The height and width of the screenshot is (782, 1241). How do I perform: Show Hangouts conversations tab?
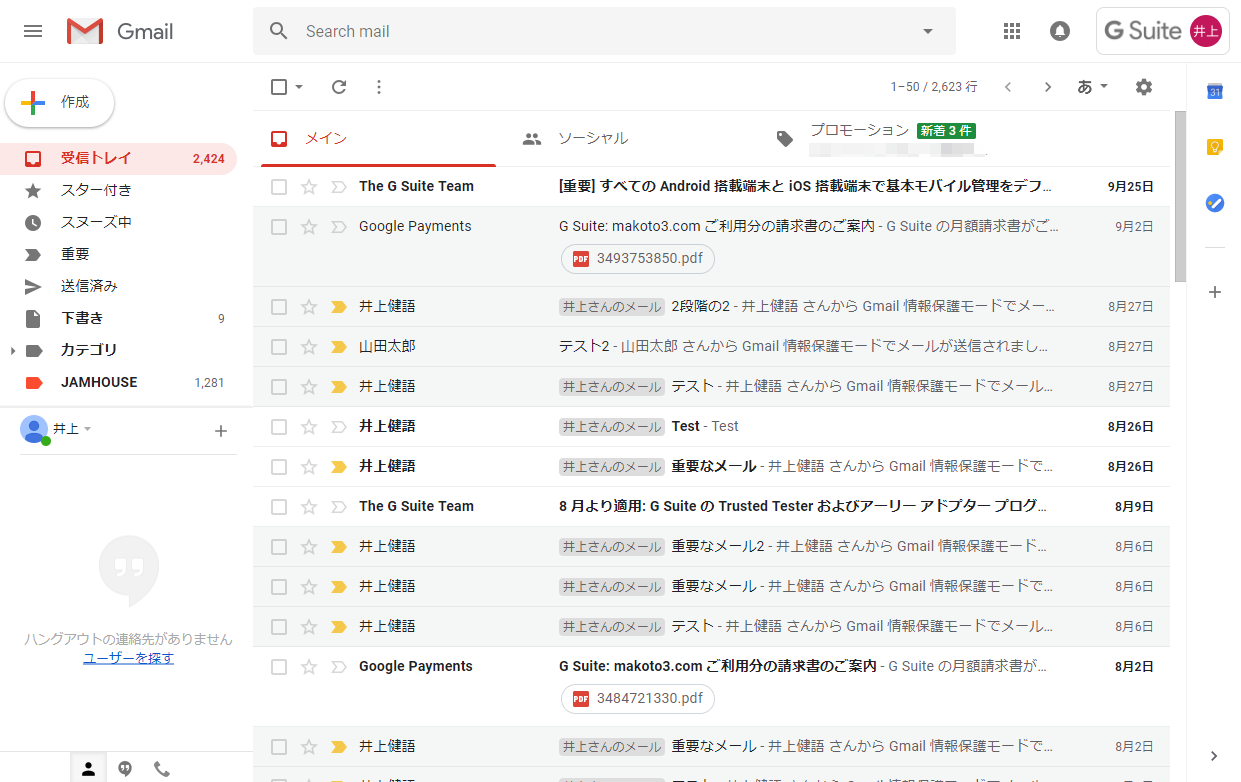click(x=125, y=768)
